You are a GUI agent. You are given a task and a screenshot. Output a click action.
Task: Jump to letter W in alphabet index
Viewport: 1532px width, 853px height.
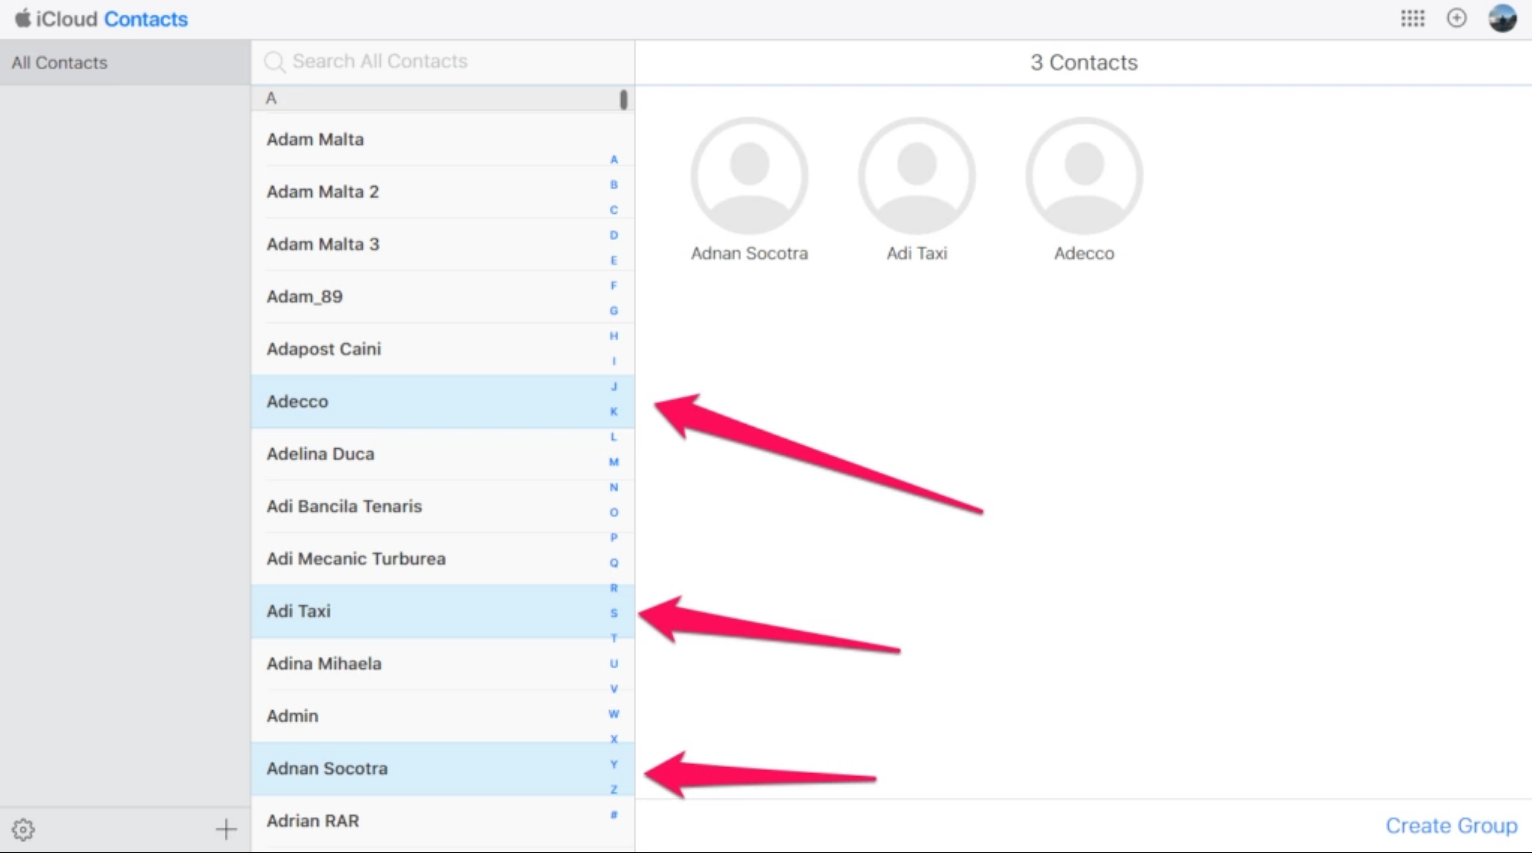click(x=614, y=714)
